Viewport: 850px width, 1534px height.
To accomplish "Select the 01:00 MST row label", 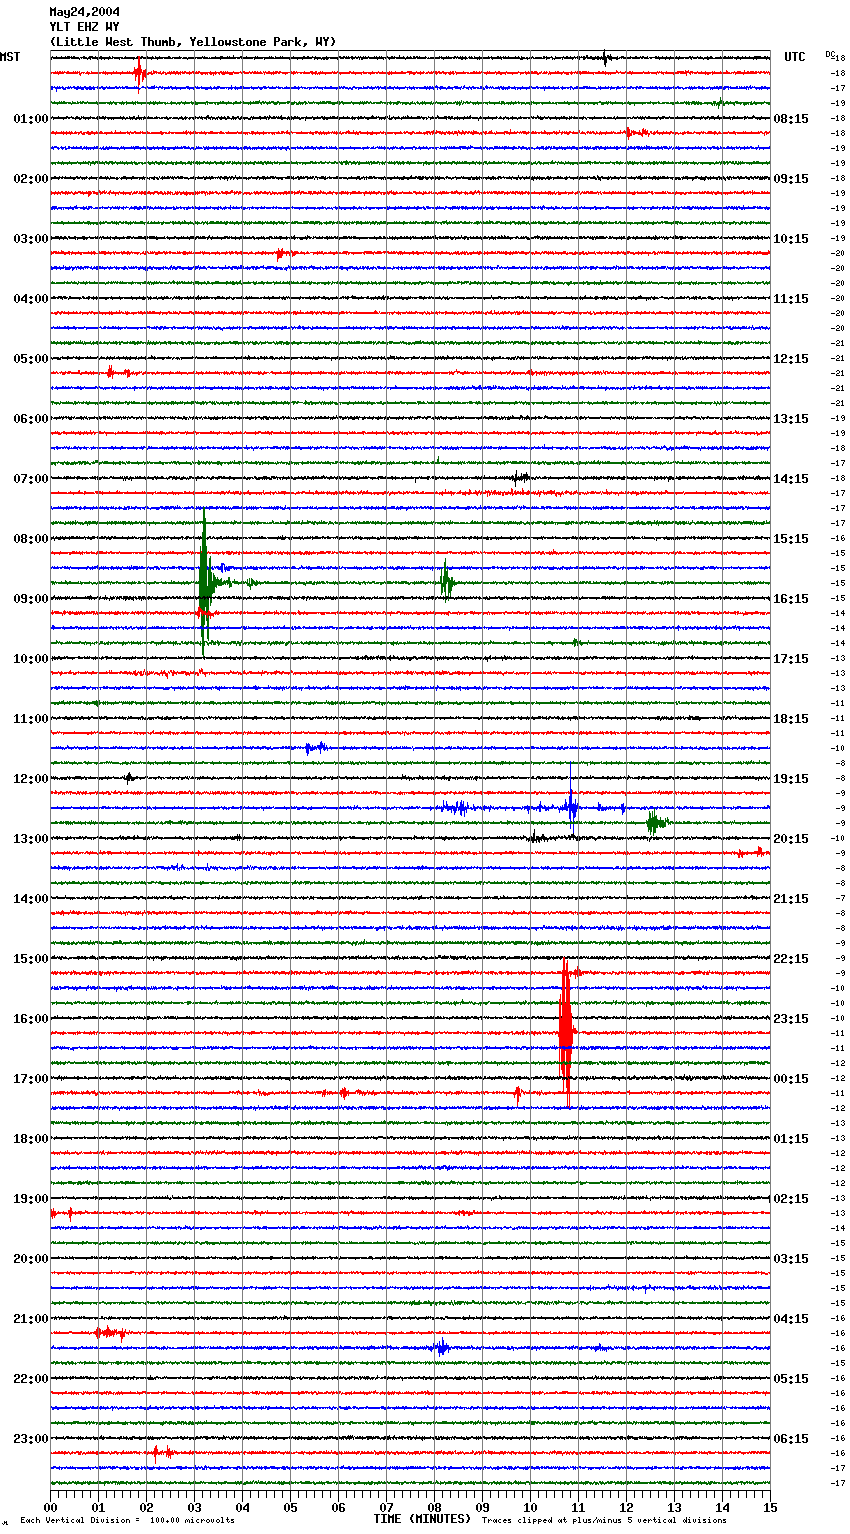I will pos(31,119).
